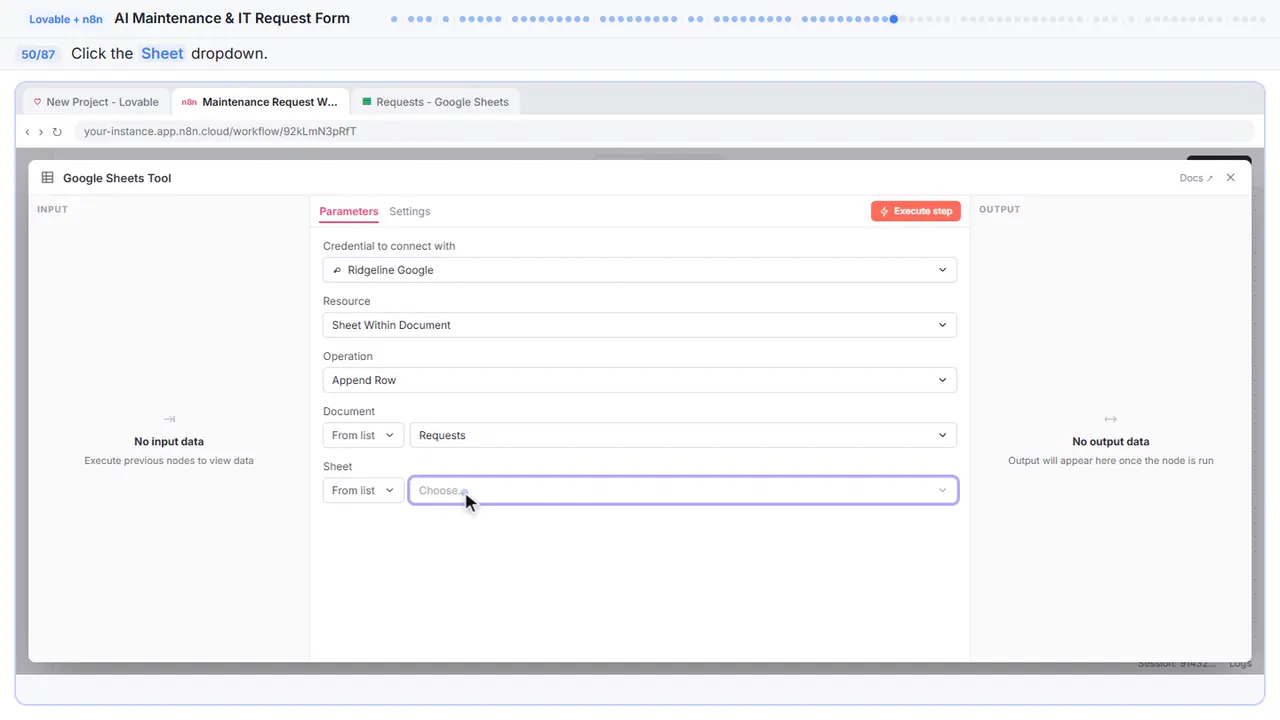Viewport: 1280px width, 720px height.
Task: Open the Requests document dropdown
Action: [683, 435]
